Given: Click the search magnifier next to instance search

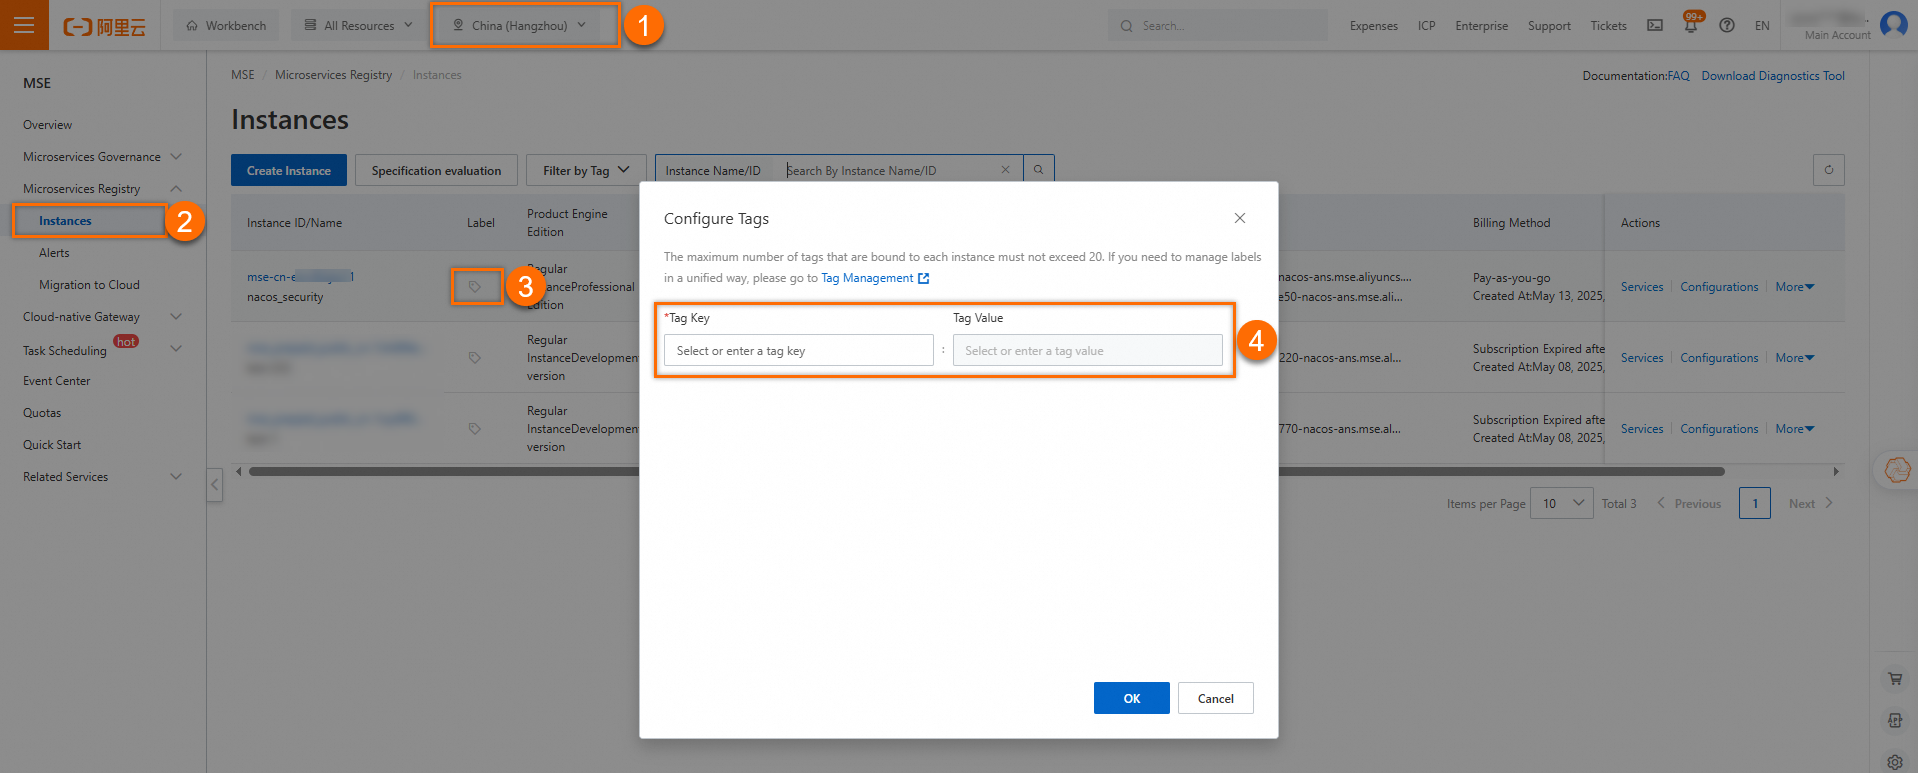Looking at the screenshot, I should pyautogui.click(x=1039, y=170).
